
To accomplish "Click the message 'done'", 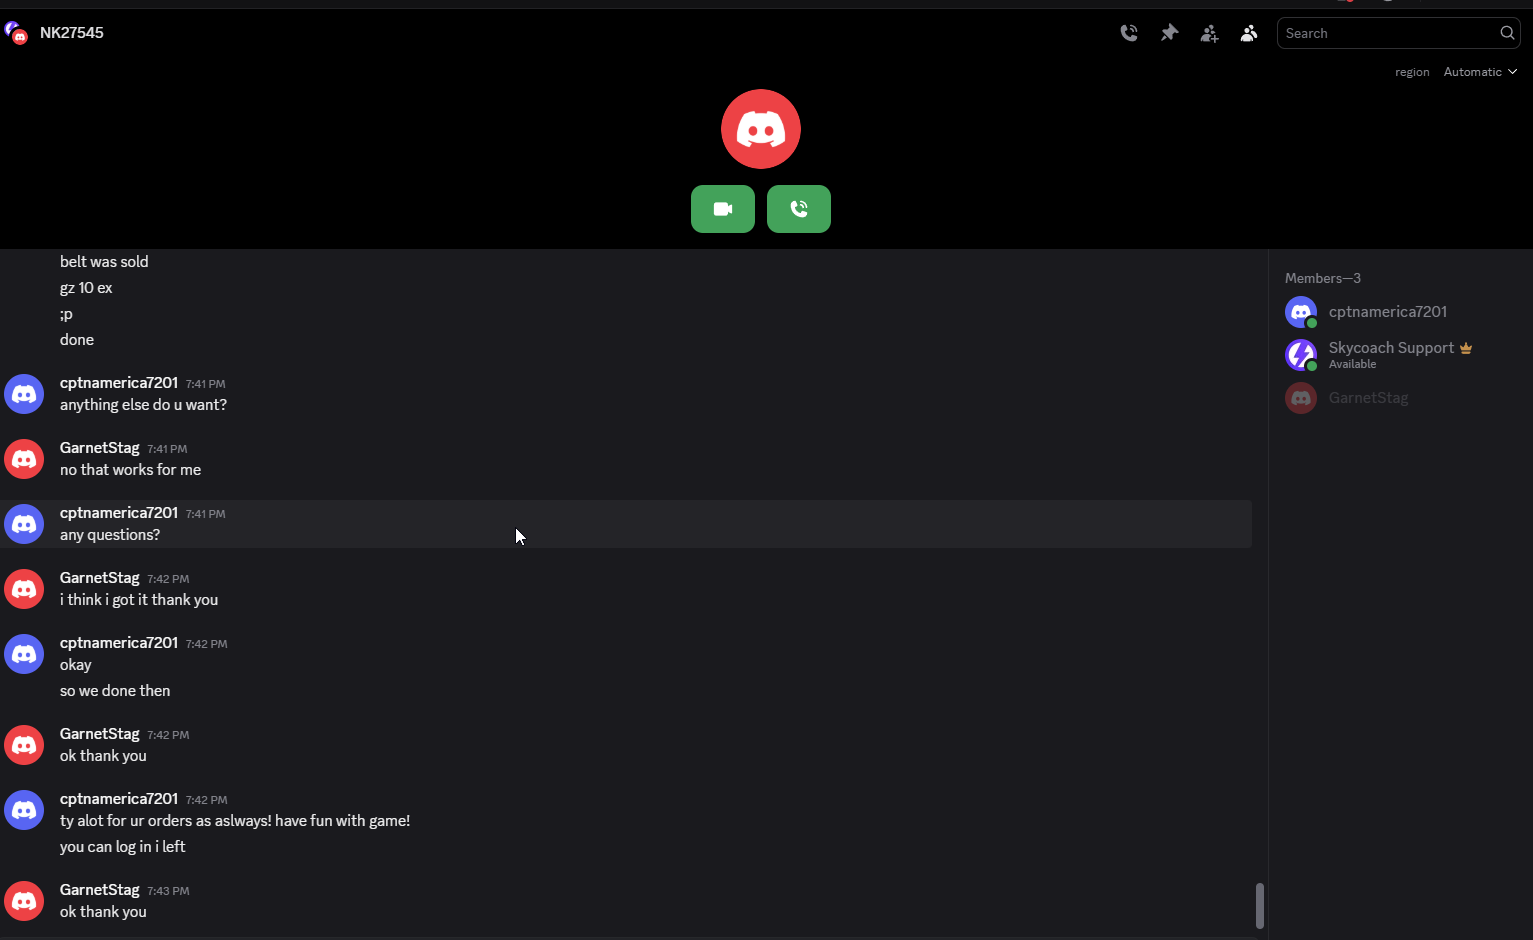I will coord(77,340).
